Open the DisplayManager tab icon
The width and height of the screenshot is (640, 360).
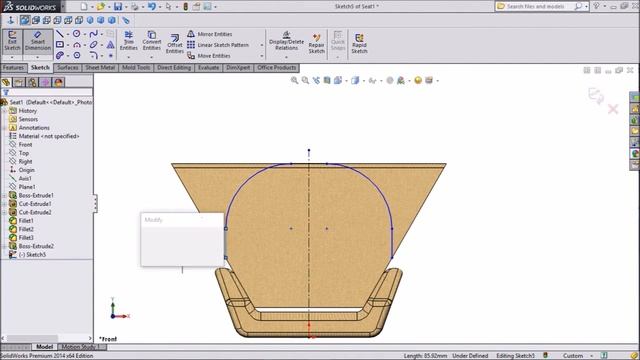[58, 82]
